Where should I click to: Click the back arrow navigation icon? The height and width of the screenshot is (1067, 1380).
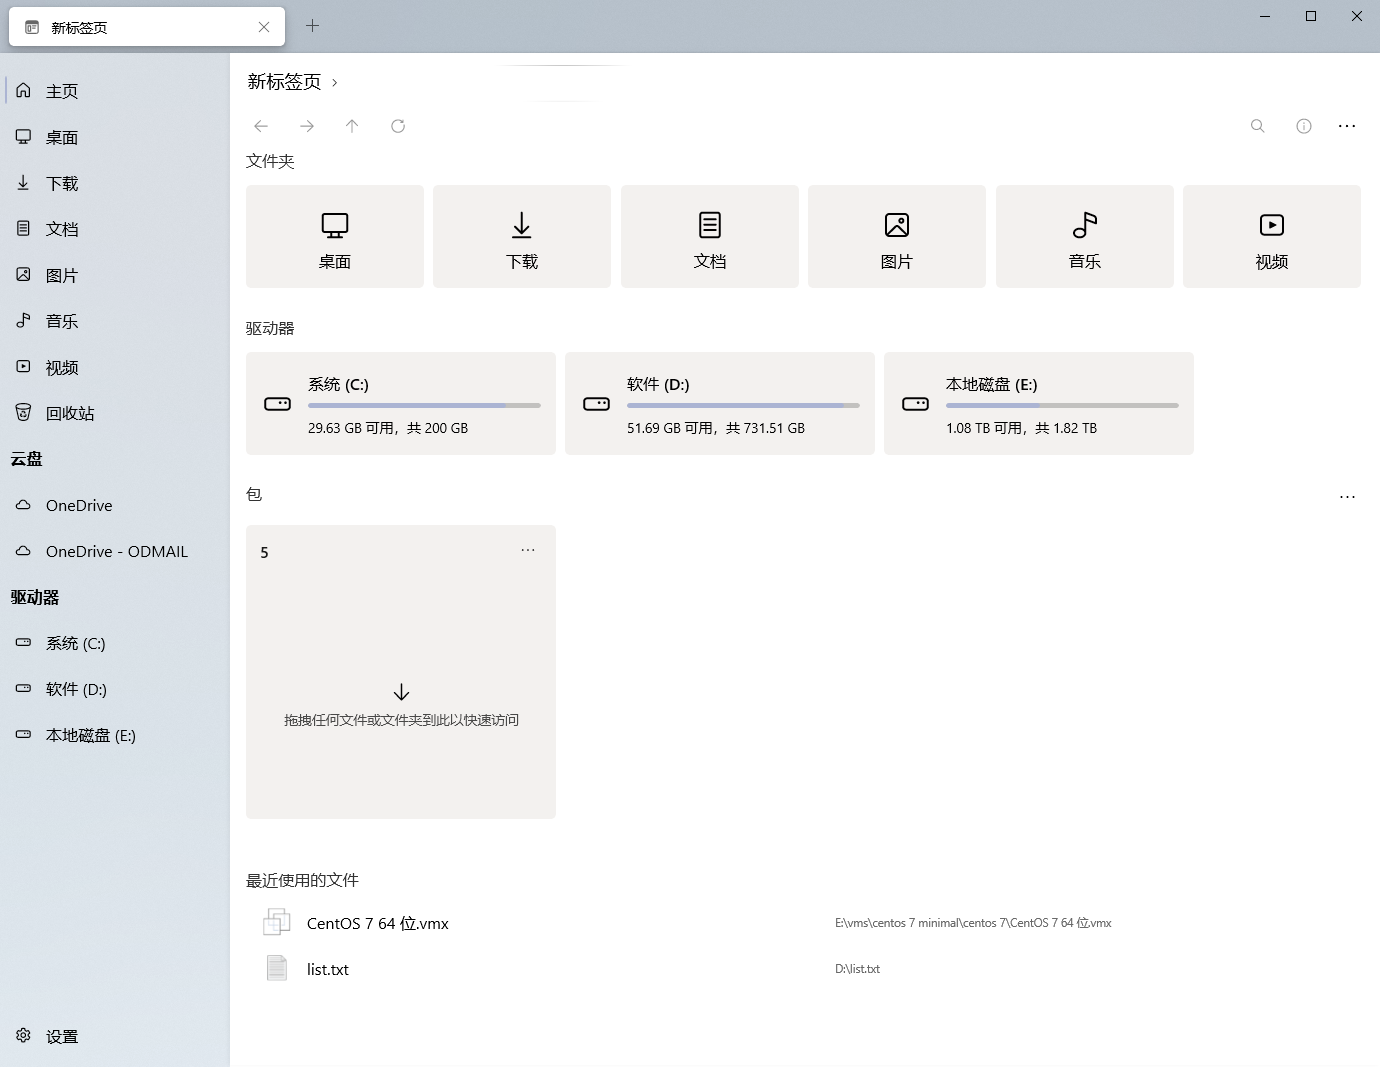point(261,126)
